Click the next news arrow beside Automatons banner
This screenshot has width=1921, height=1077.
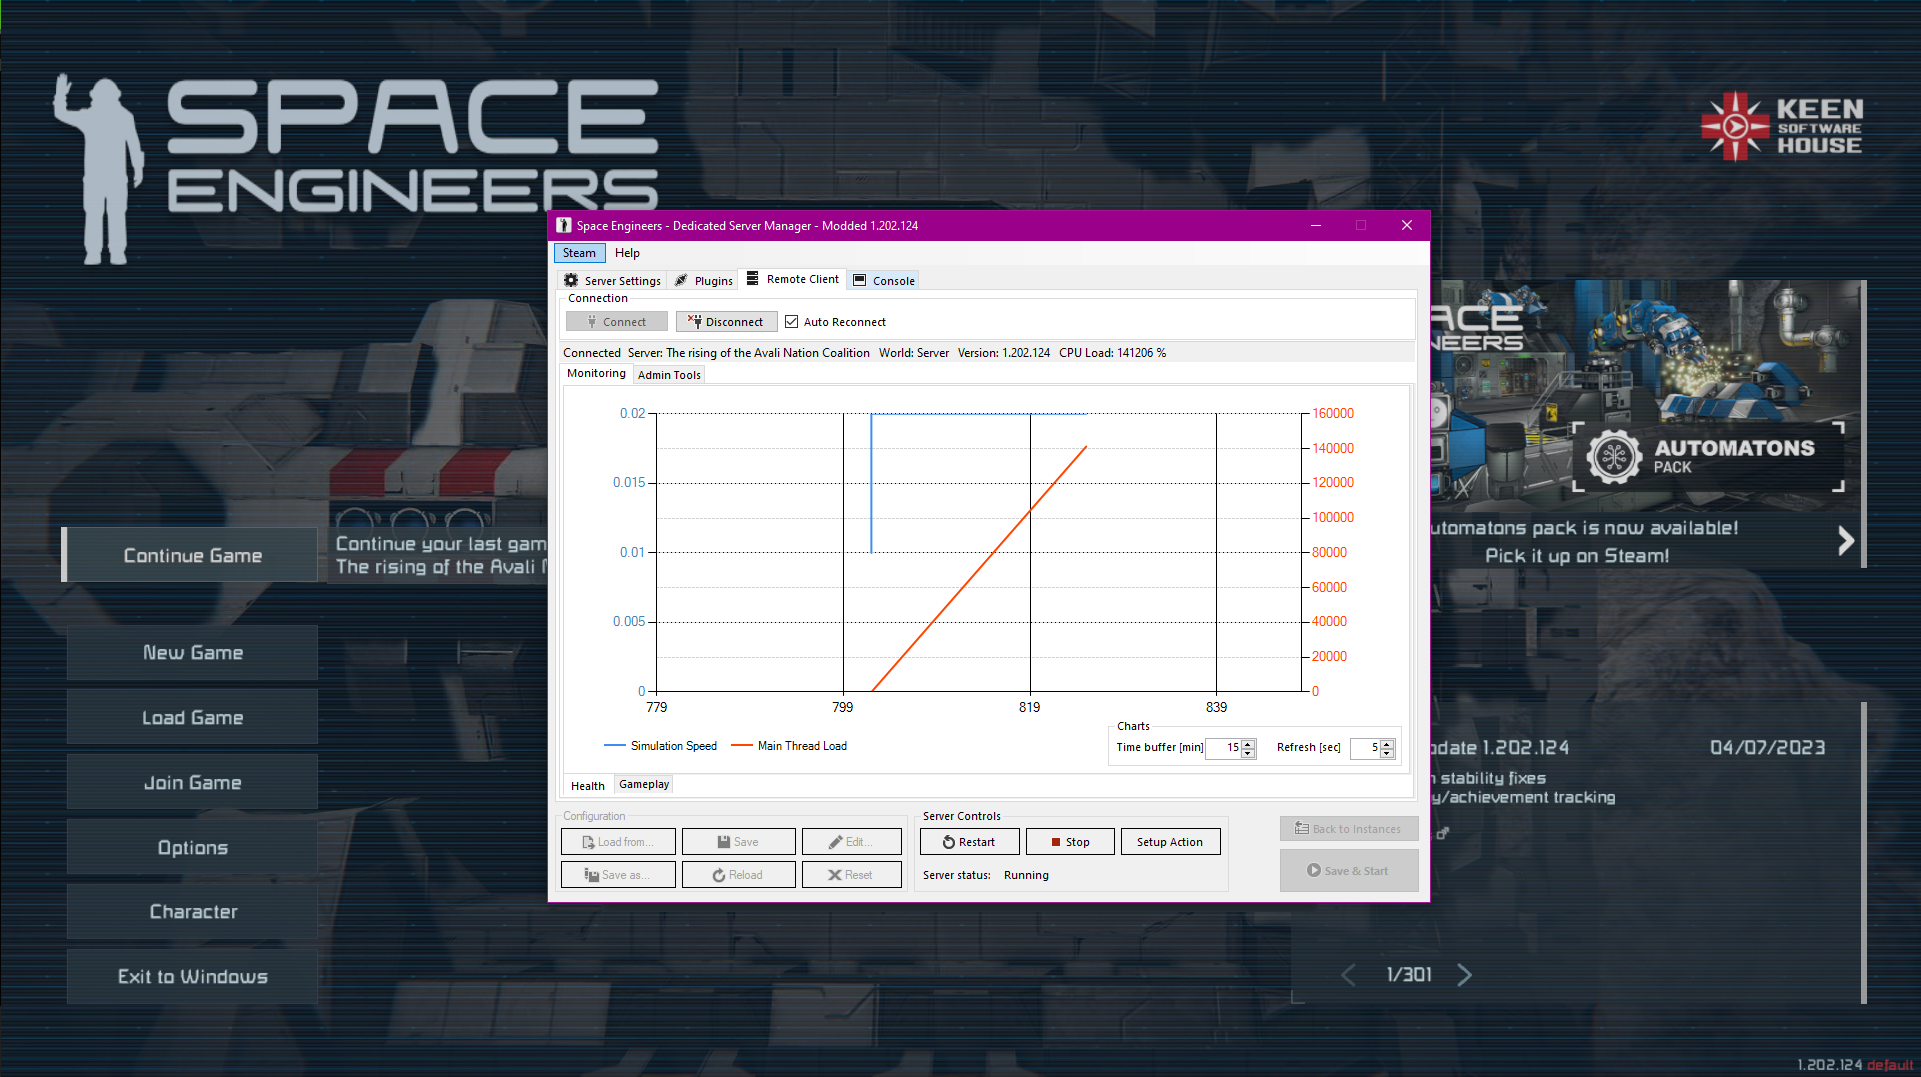click(x=1845, y=541)
